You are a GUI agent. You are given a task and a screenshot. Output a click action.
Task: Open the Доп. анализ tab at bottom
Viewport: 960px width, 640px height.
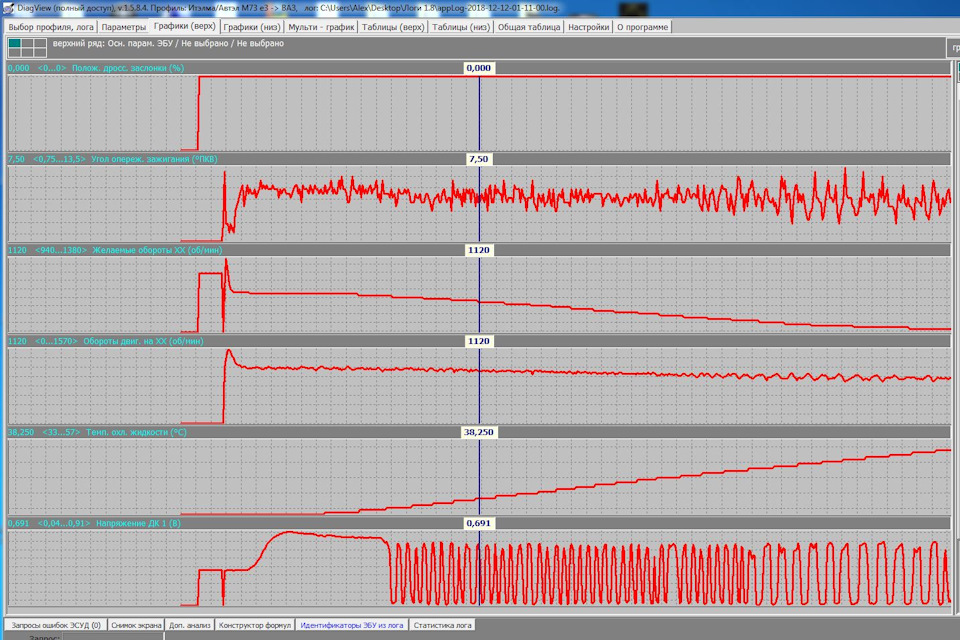click(190, 625)
